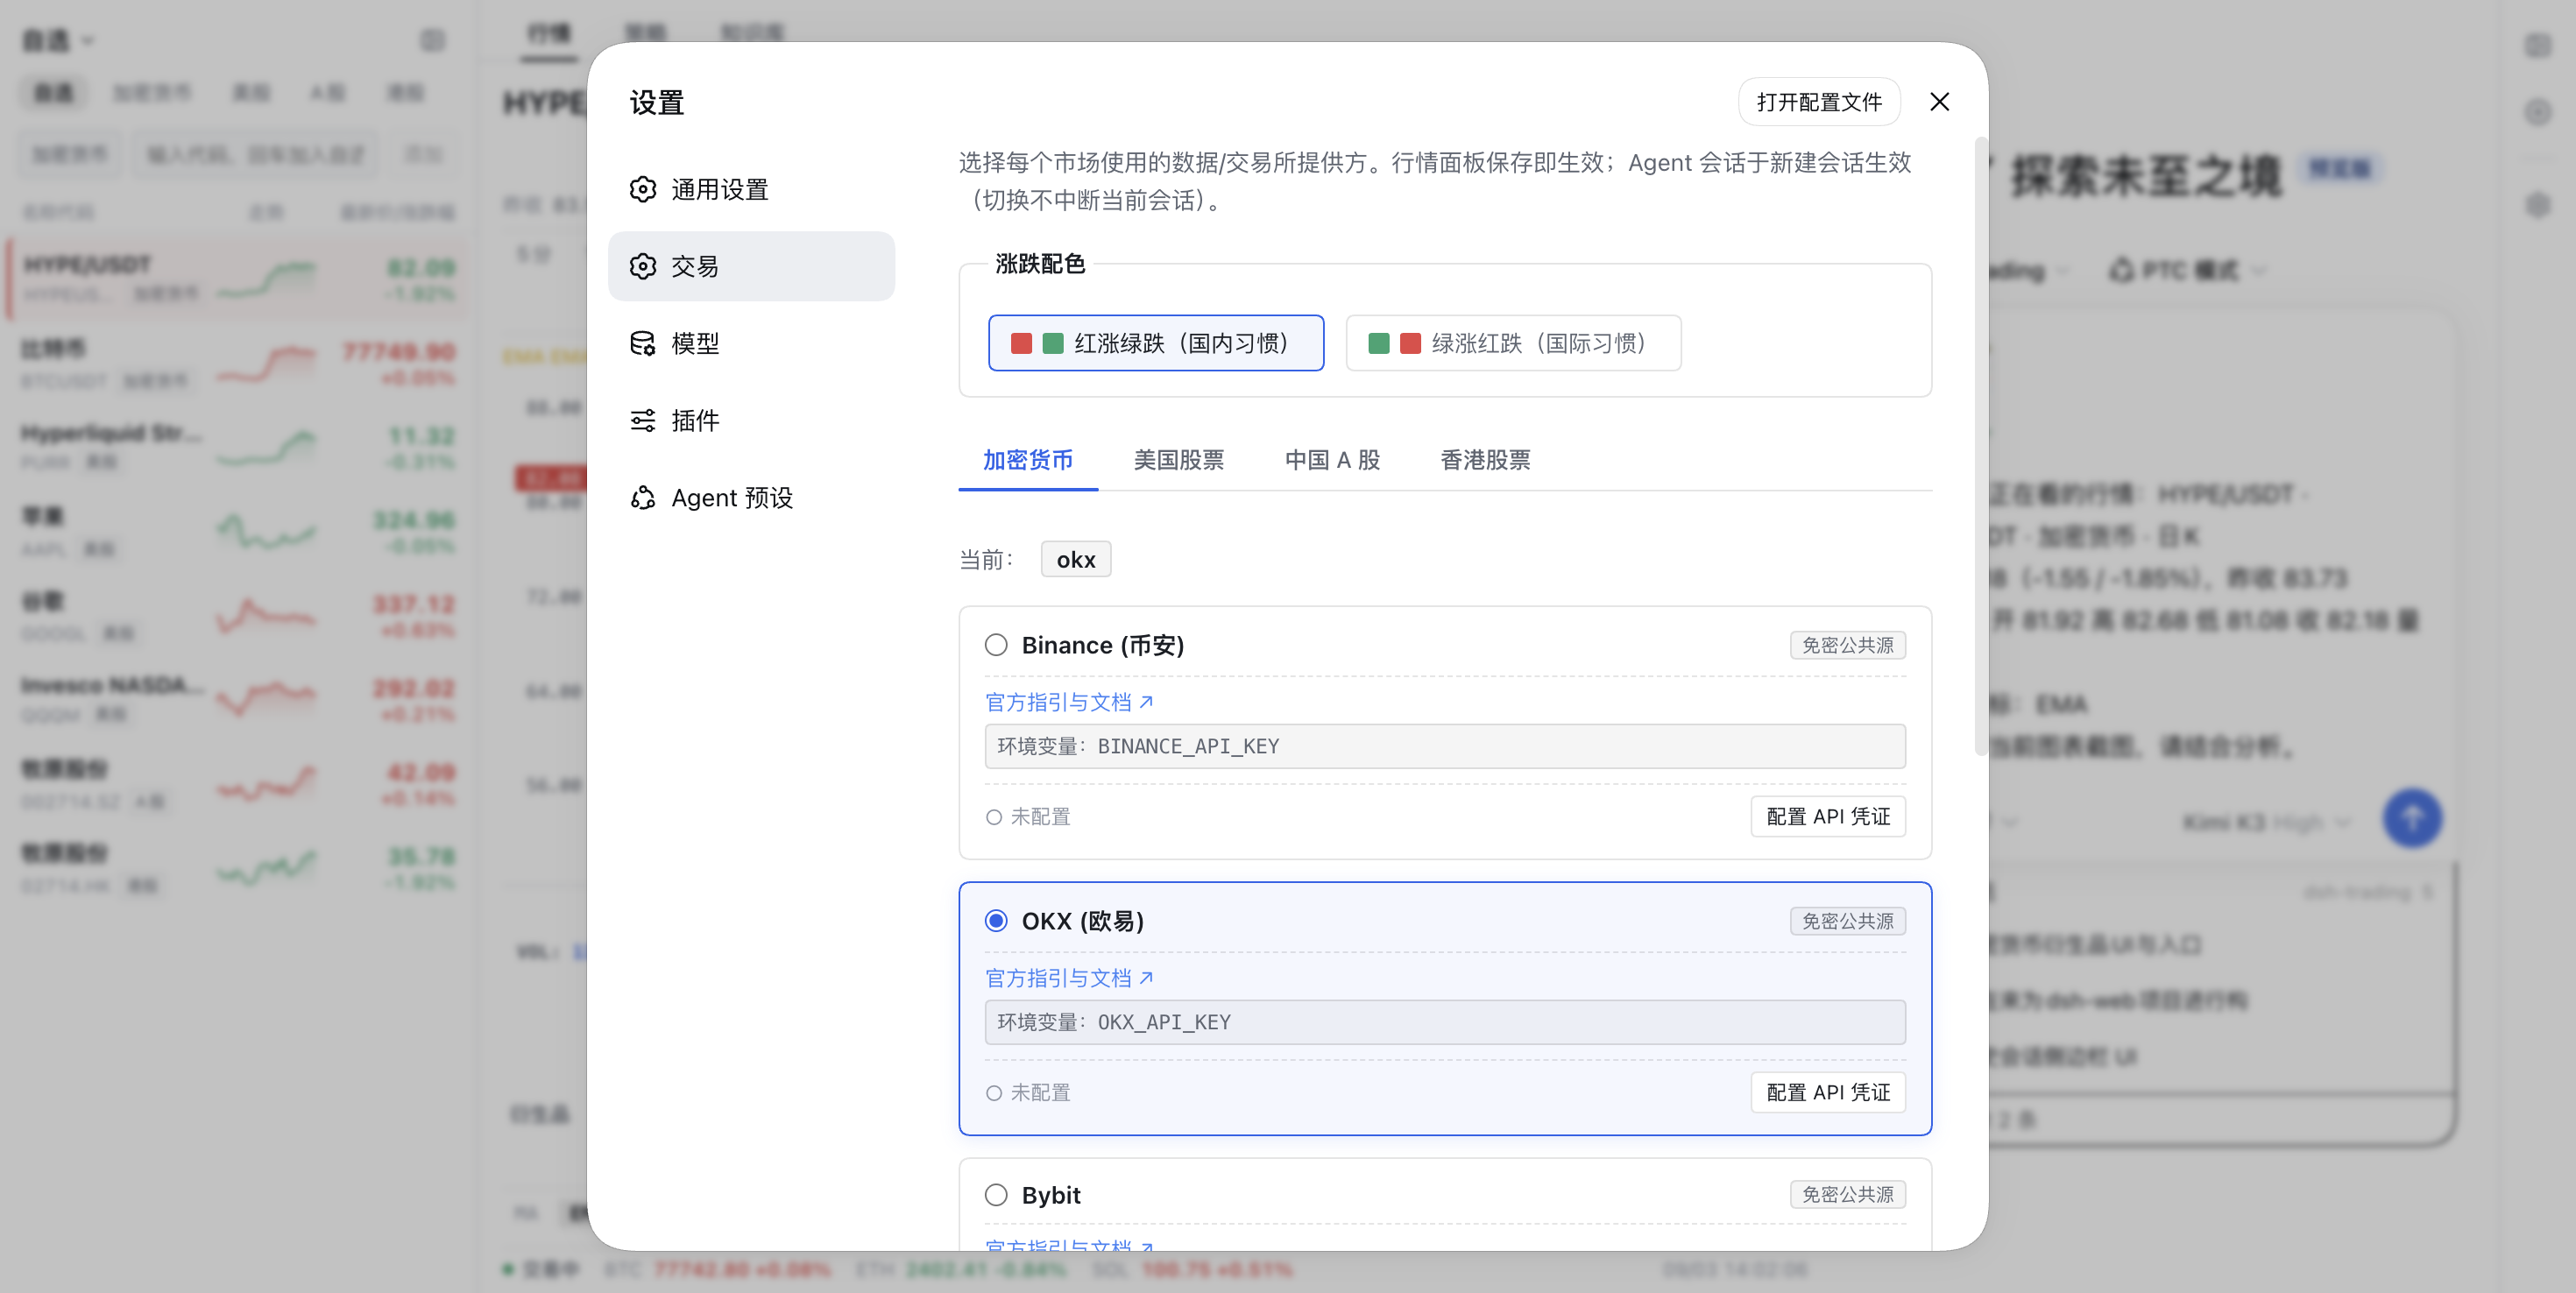Switch to the 香港股票 tab
The width and height of the screenshot is (2576, 1293).
(1485, 460)
